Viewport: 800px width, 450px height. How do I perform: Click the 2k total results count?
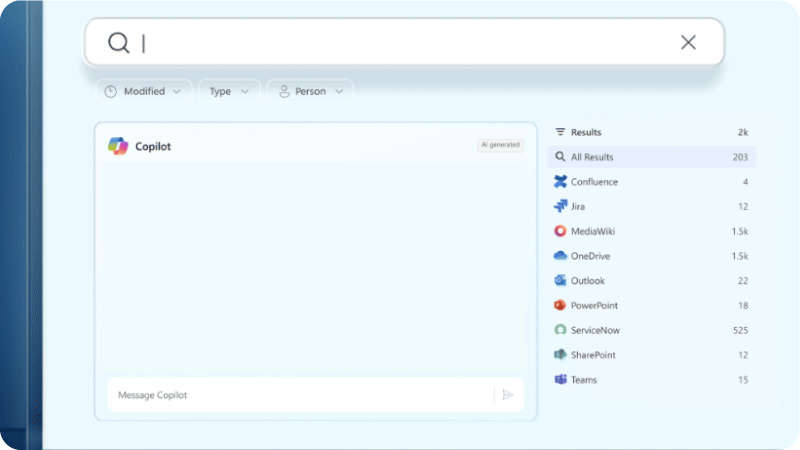coord(743,132)
